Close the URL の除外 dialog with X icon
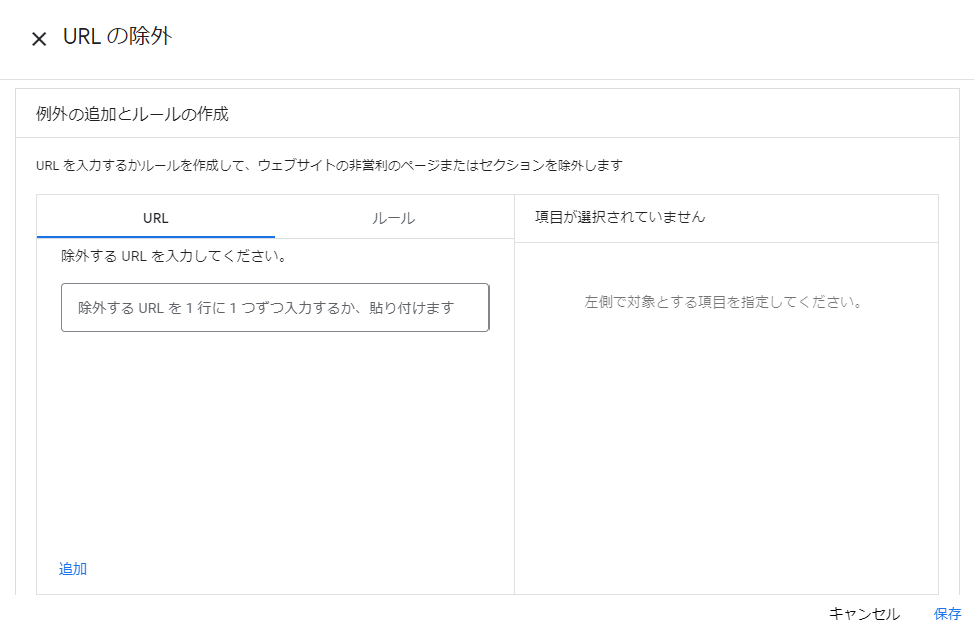 click(x=39, y=39)
